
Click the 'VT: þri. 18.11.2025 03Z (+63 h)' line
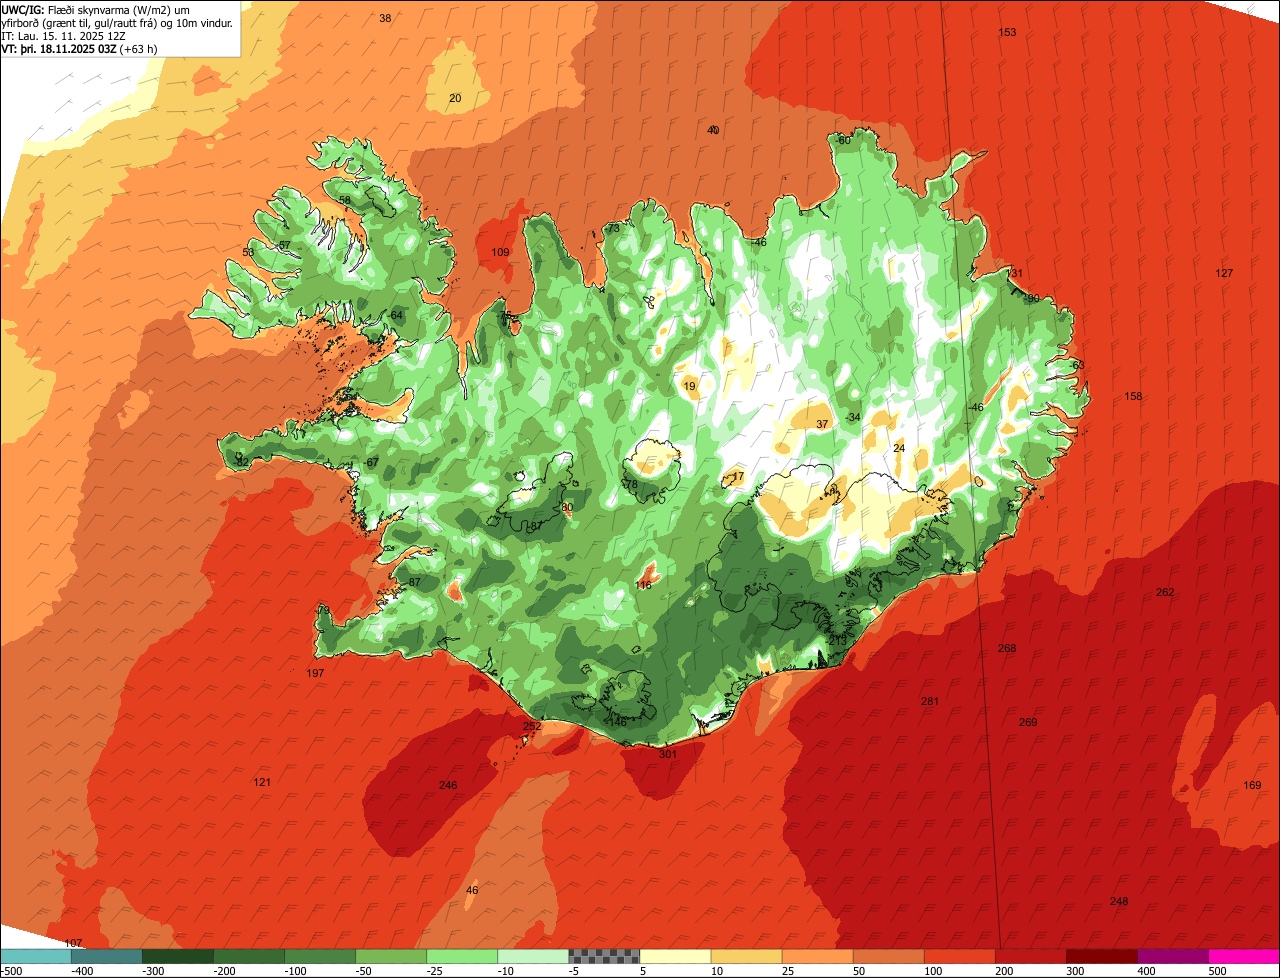click(79, 48)
